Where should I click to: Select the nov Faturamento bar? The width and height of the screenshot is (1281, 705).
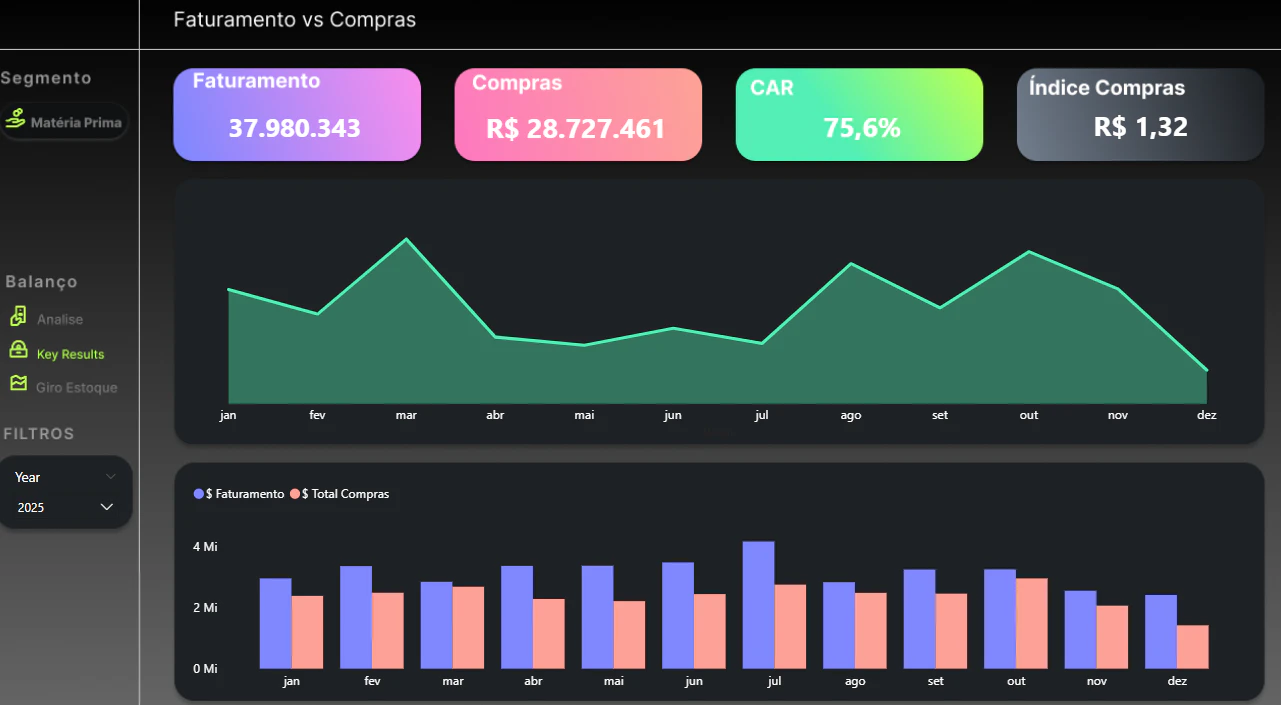[1080, 630]
